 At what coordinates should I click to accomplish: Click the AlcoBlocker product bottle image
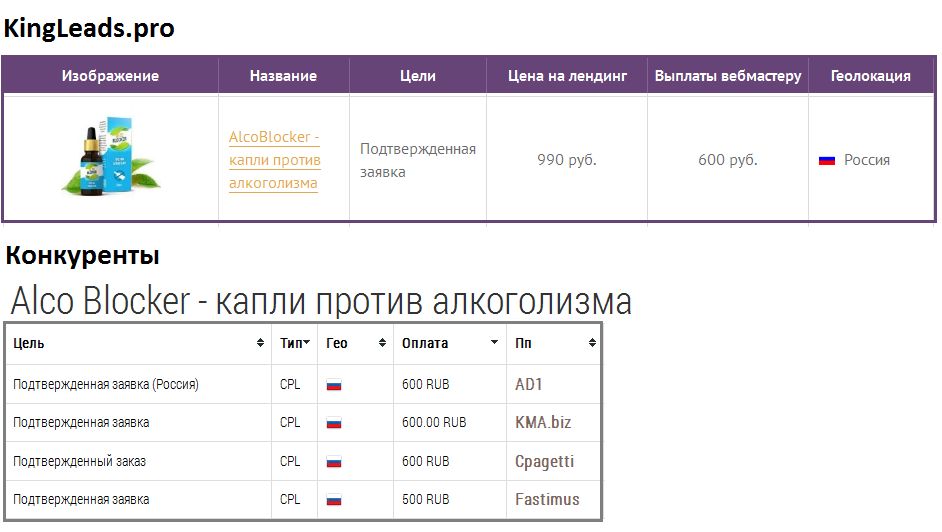click(x=111, y=156)
